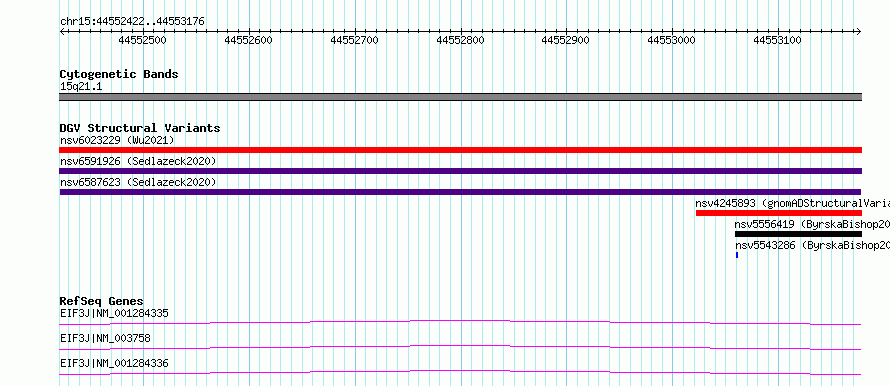Select the black nsv5556419 variant bar

(798, 234)
